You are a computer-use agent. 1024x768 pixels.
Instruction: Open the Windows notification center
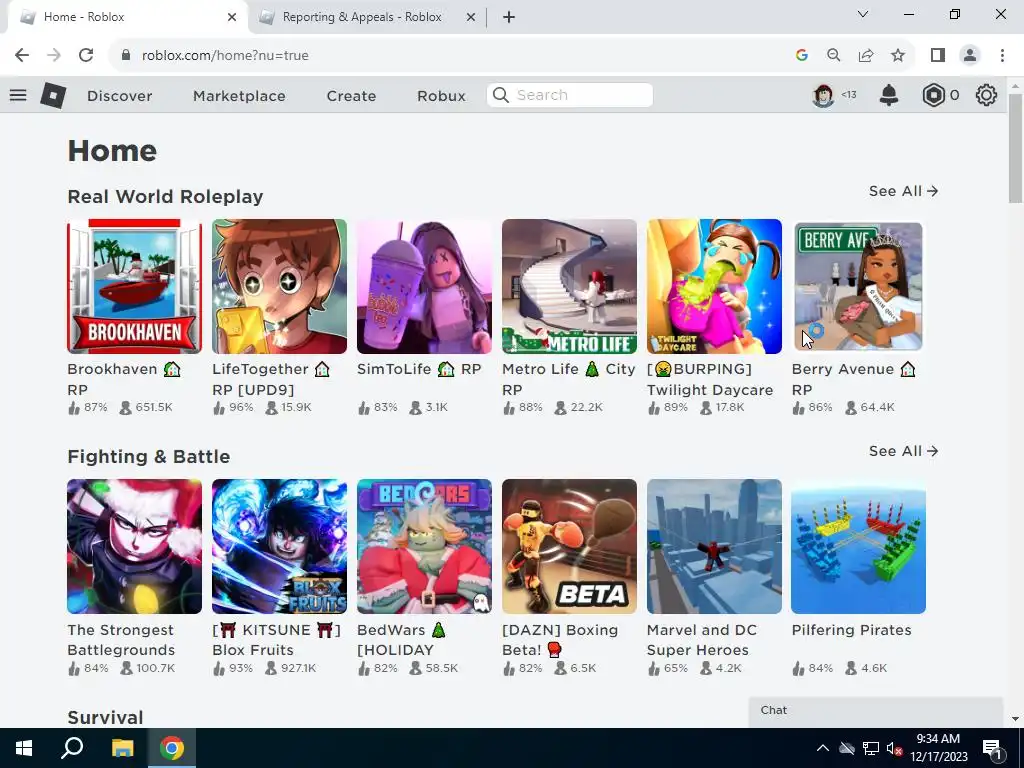click(x=993, y=748)
